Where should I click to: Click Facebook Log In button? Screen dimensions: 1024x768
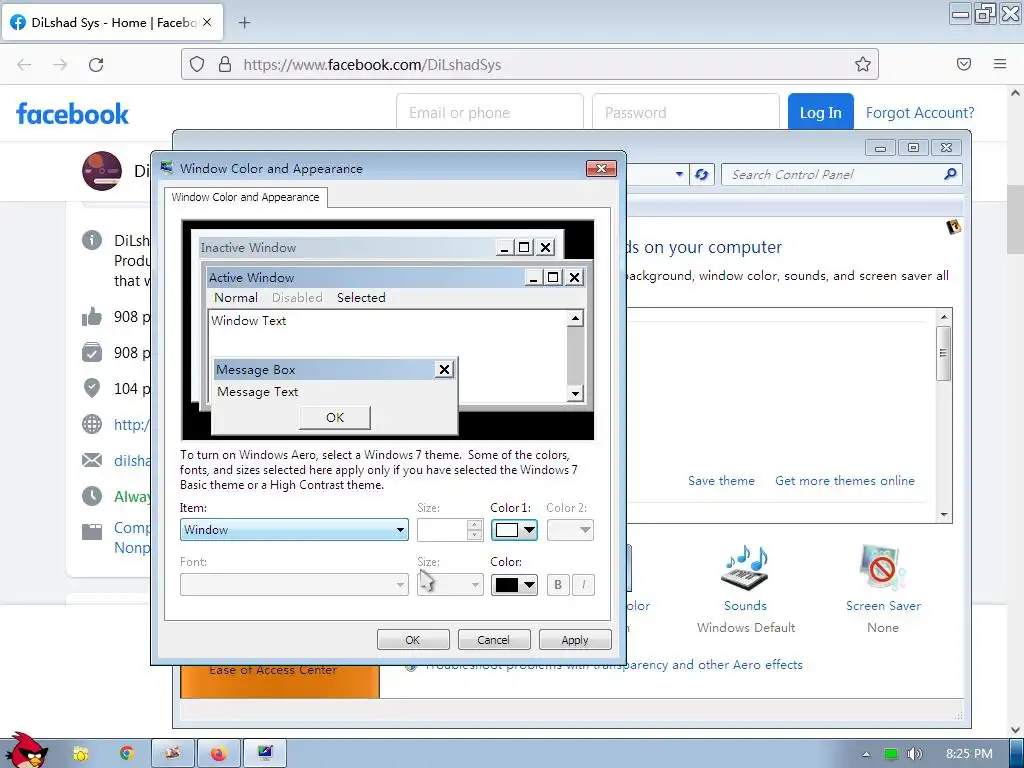coord(820,112)
